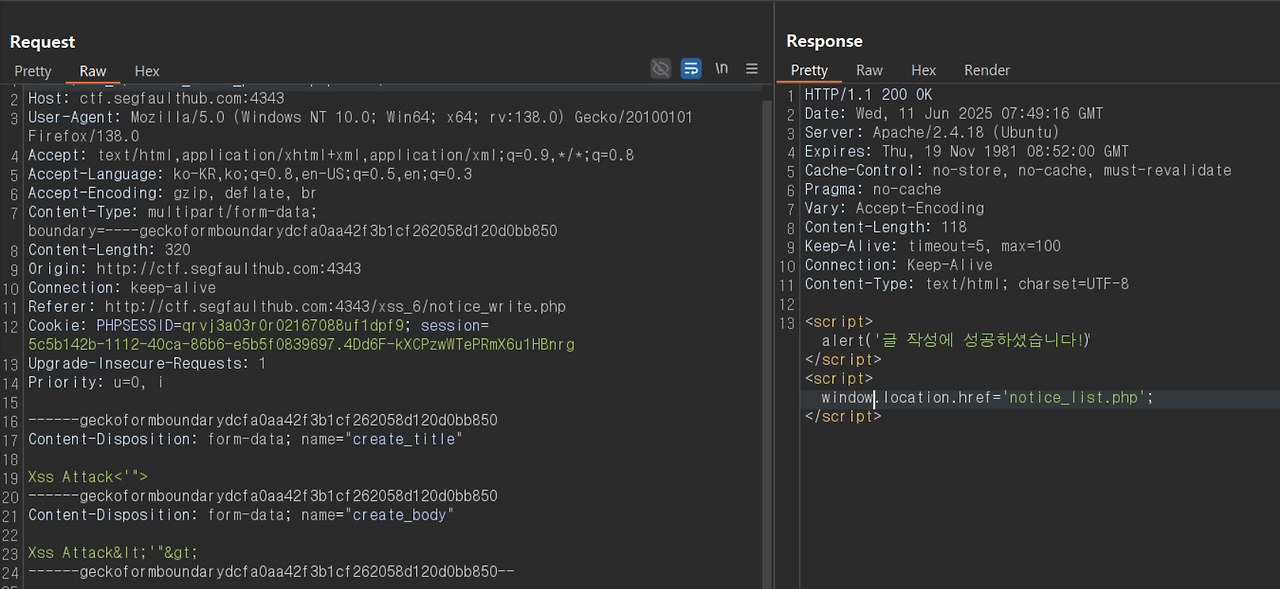1280x589 pixels.
Task: Open the Request panel hamburger menu
Action: (752, 68)
